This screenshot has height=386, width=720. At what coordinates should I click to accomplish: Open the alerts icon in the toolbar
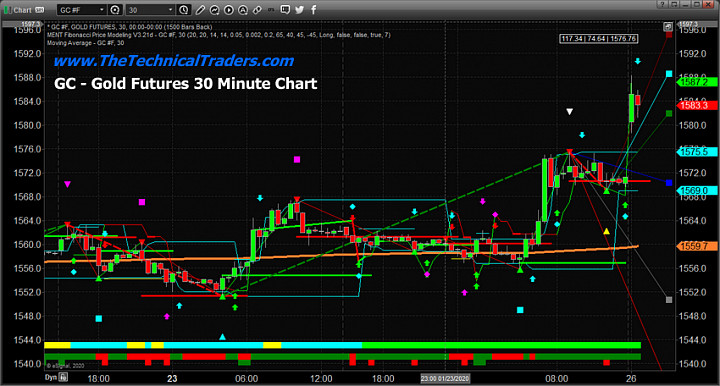point(243,10)
